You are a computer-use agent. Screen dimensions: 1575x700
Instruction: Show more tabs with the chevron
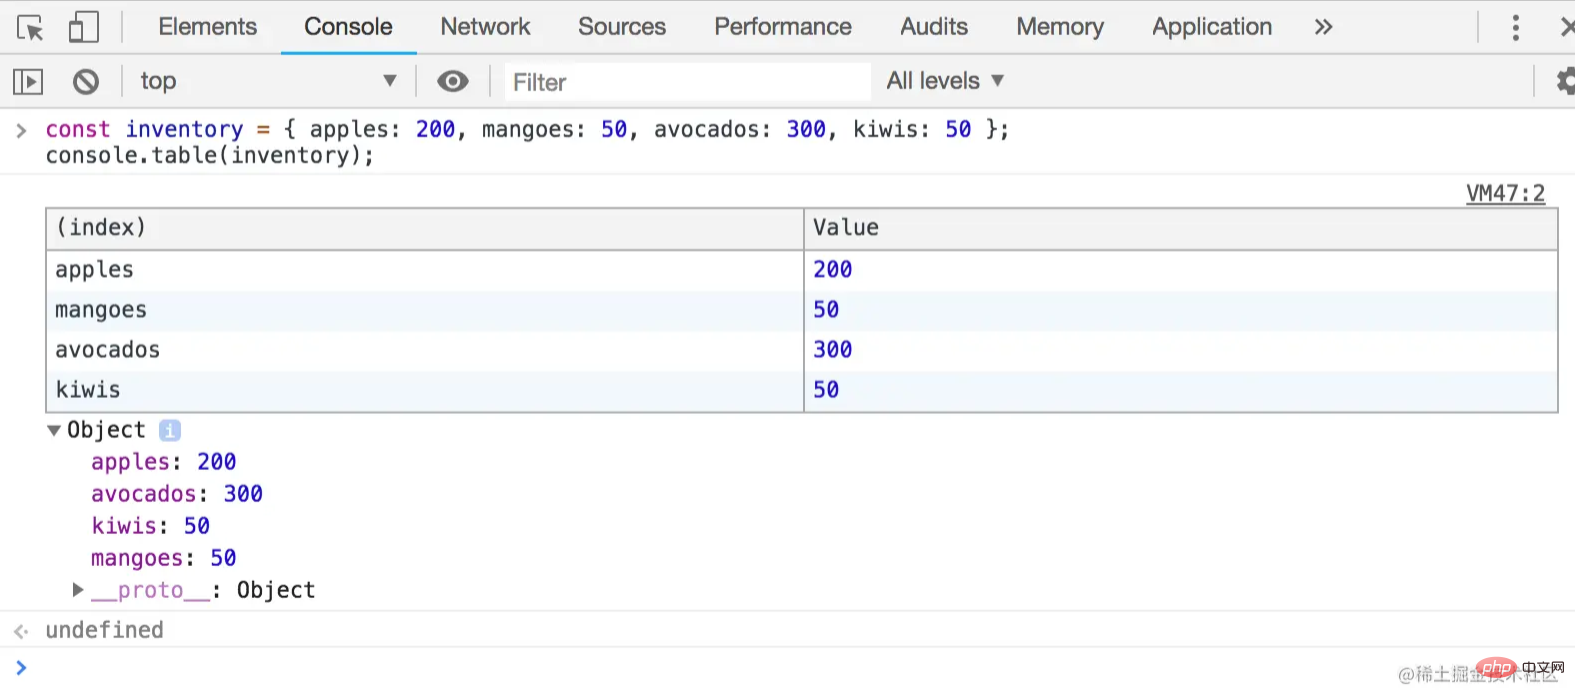tap(1324, 27)
